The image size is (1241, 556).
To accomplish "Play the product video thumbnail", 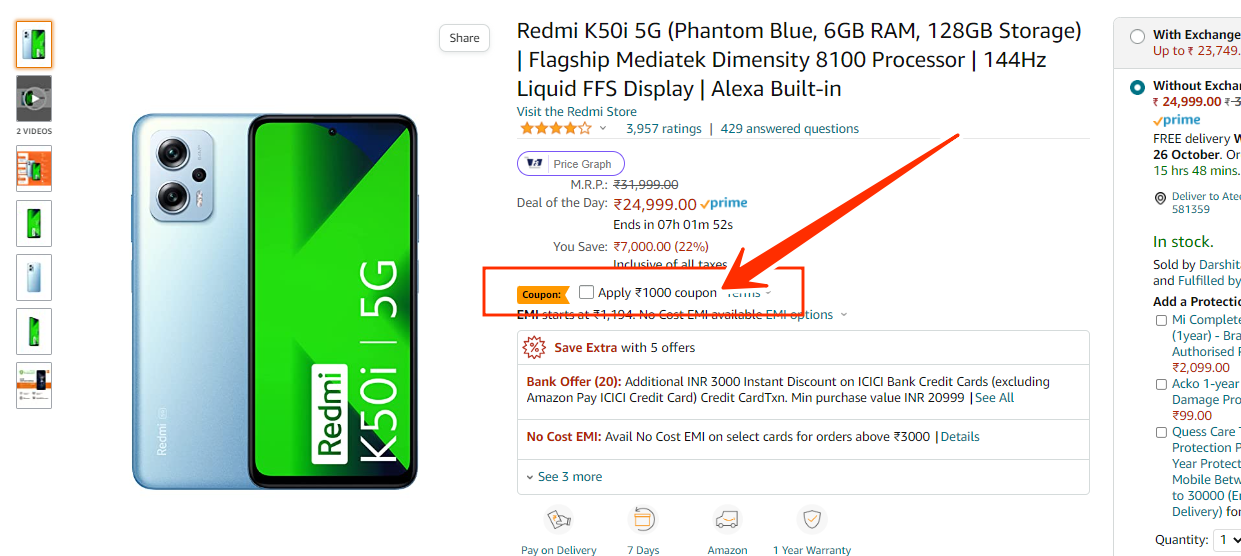I will (x=34, y=99).
